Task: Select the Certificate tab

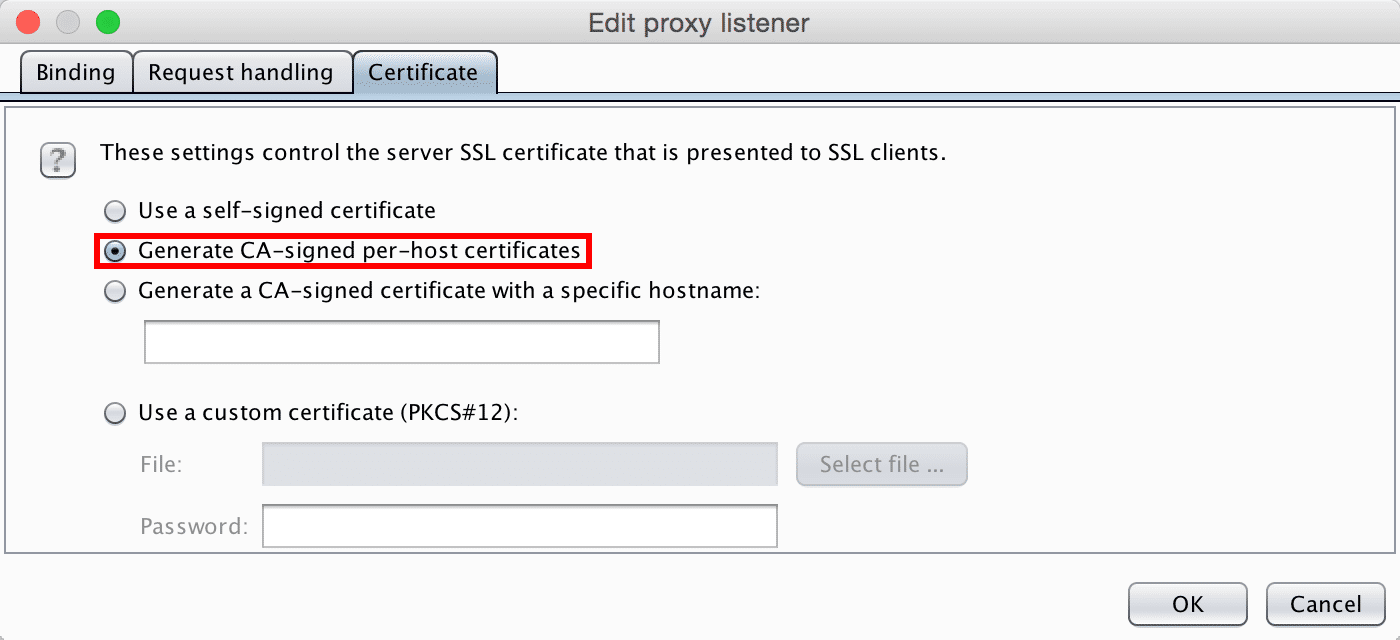Action: tap(423, 73)
